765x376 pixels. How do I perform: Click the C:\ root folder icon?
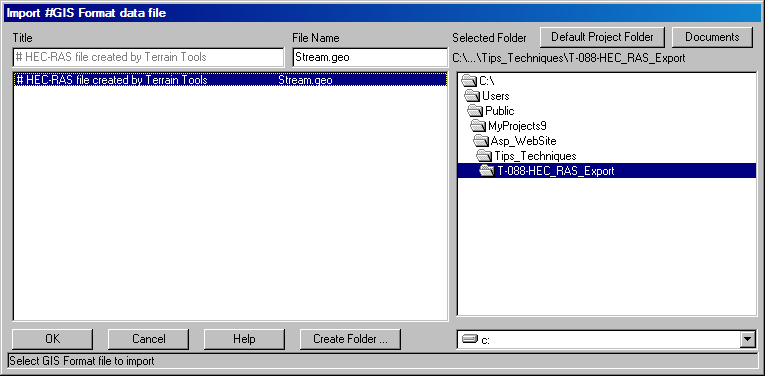[x=469, y=80]
